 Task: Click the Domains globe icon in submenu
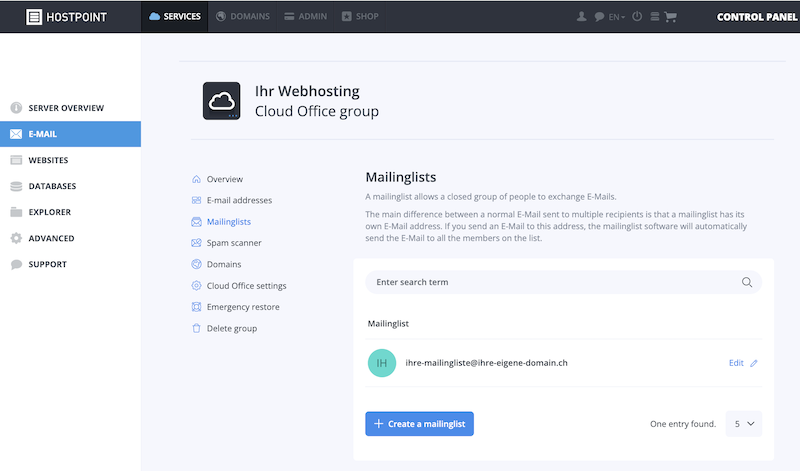196,264
